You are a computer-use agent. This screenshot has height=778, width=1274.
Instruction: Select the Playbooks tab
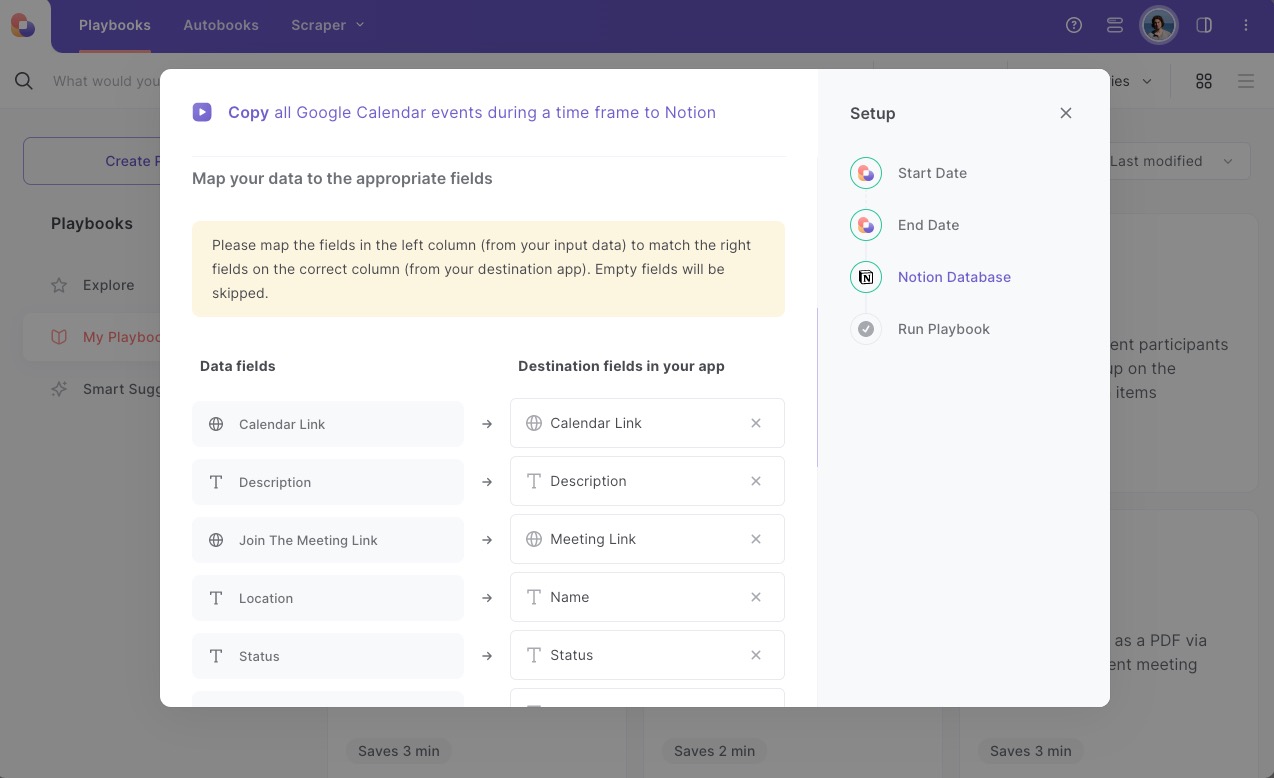[x=115, y=25]
